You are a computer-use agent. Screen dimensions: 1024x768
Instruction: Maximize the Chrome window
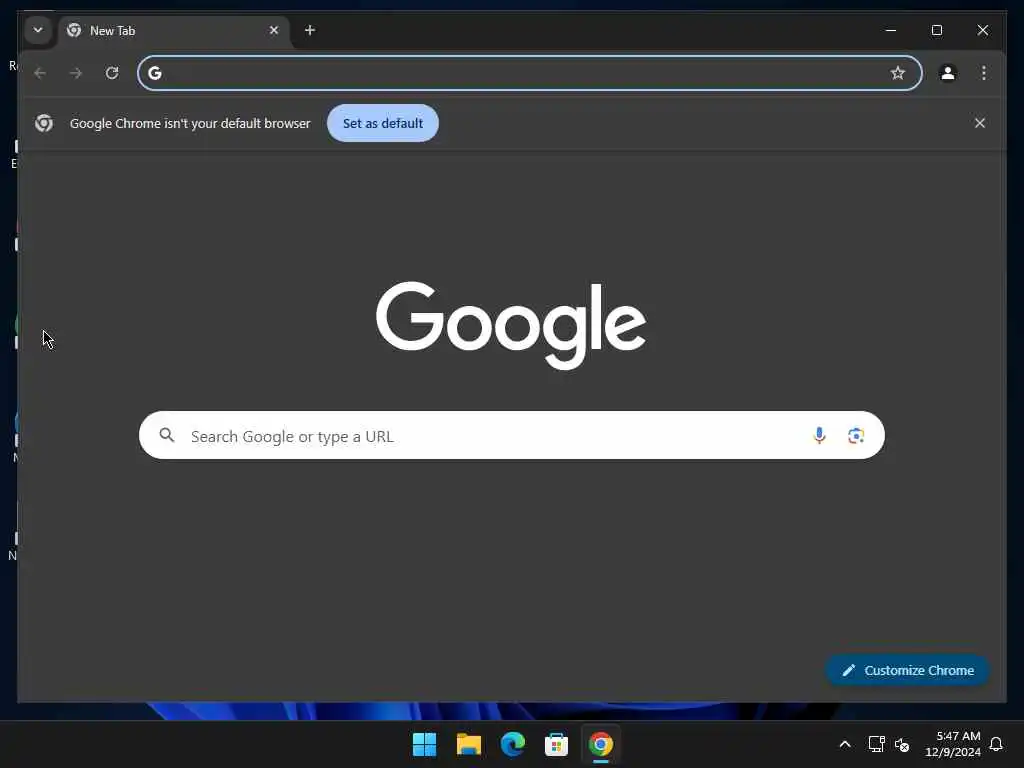936,30
